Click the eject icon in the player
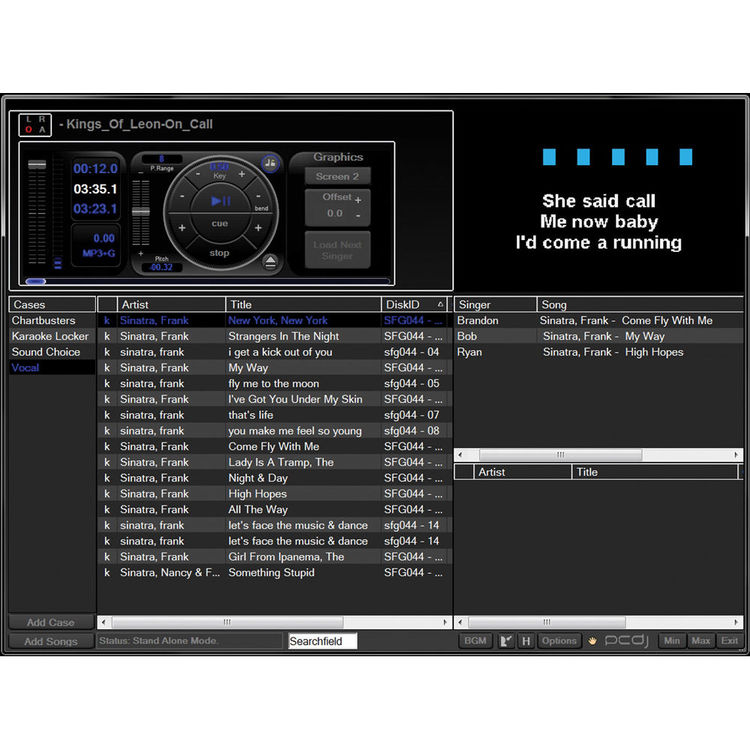Viewport: 750px width, 750px height. (x=271, y=262)
